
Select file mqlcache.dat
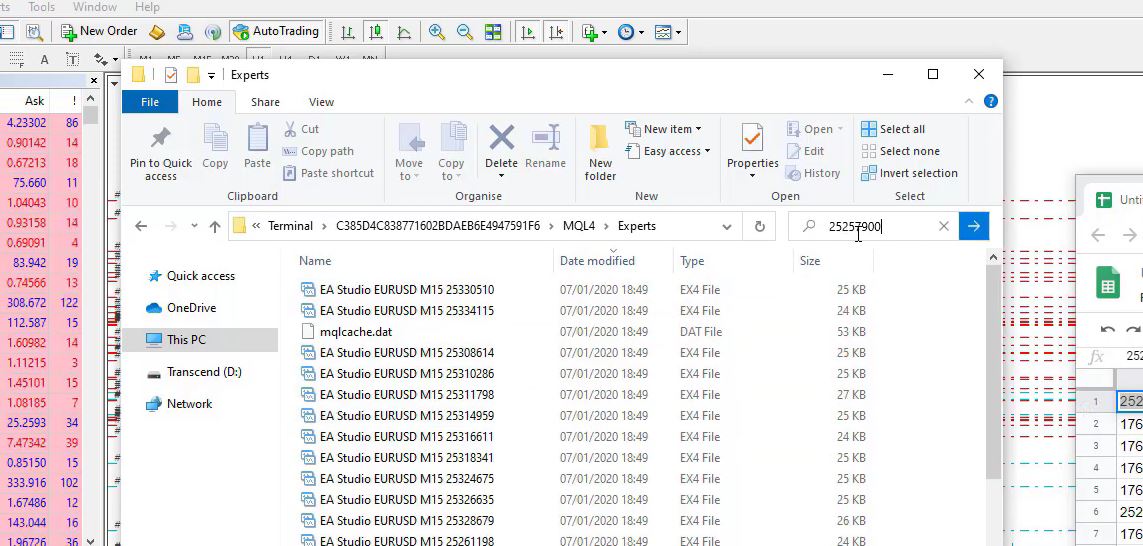pyautogui.click(x=346, y=332)
